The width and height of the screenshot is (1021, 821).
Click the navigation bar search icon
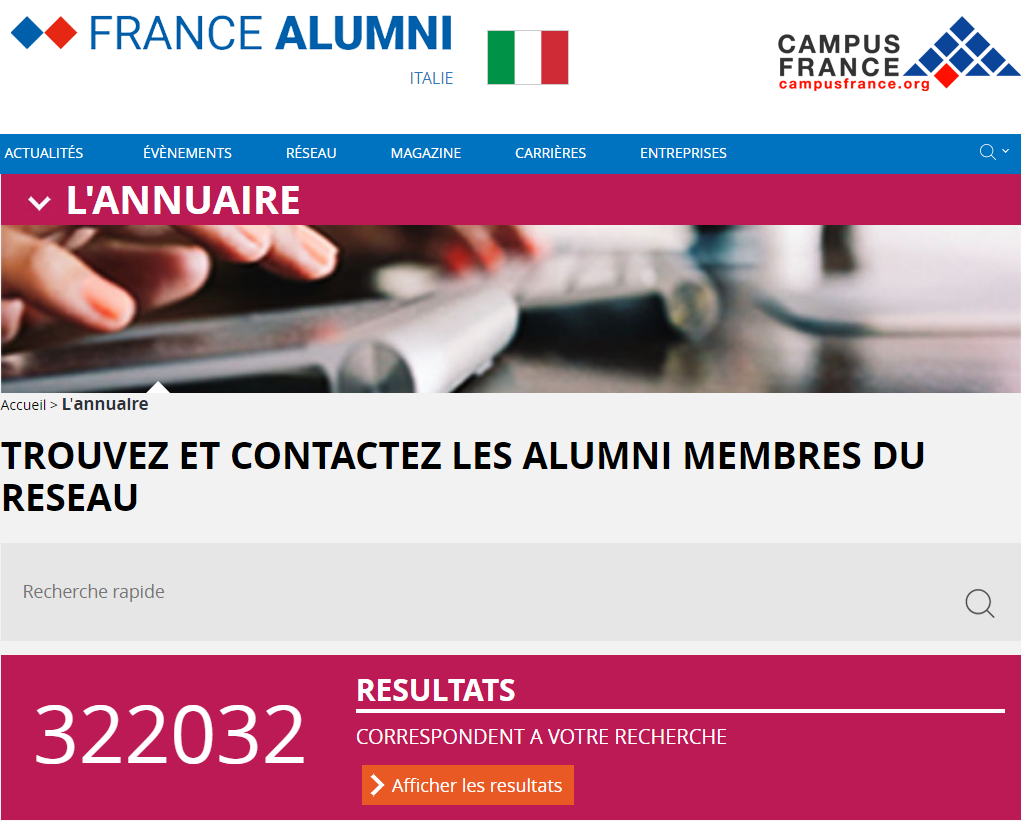click(987, 152)
